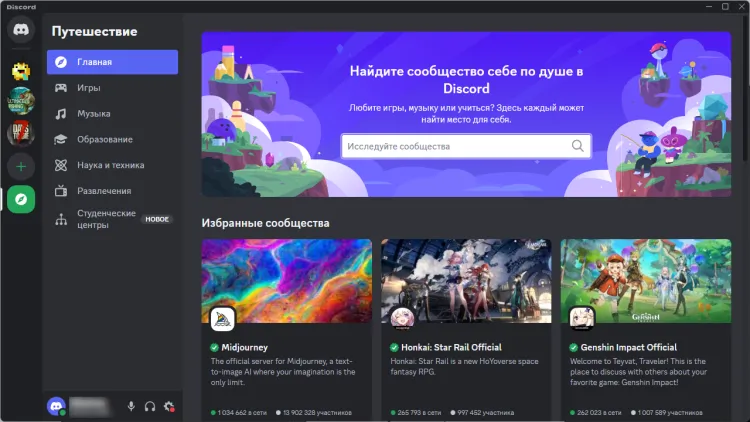The height and width of the screenshot is (422, 750).
Task: Click the Genshin Impact server avatar
Action: [x=582, y=319]
